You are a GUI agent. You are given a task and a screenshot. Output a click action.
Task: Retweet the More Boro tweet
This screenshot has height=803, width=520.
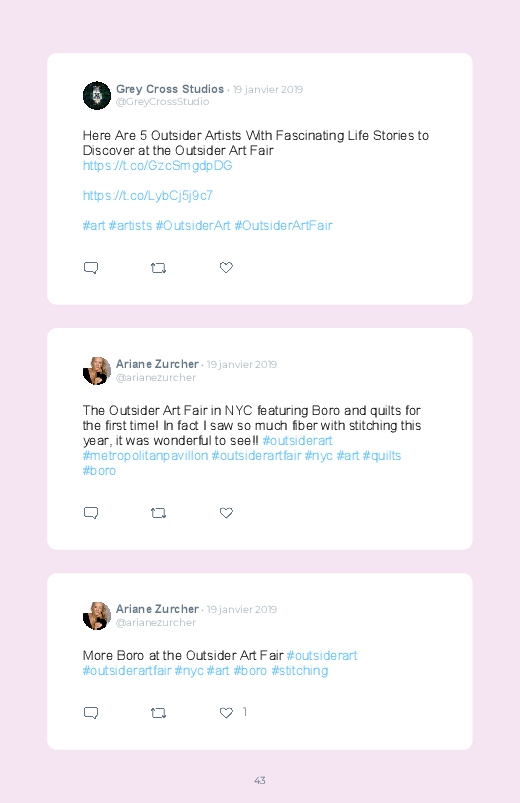pyautogui.click(x=158, y=712)
